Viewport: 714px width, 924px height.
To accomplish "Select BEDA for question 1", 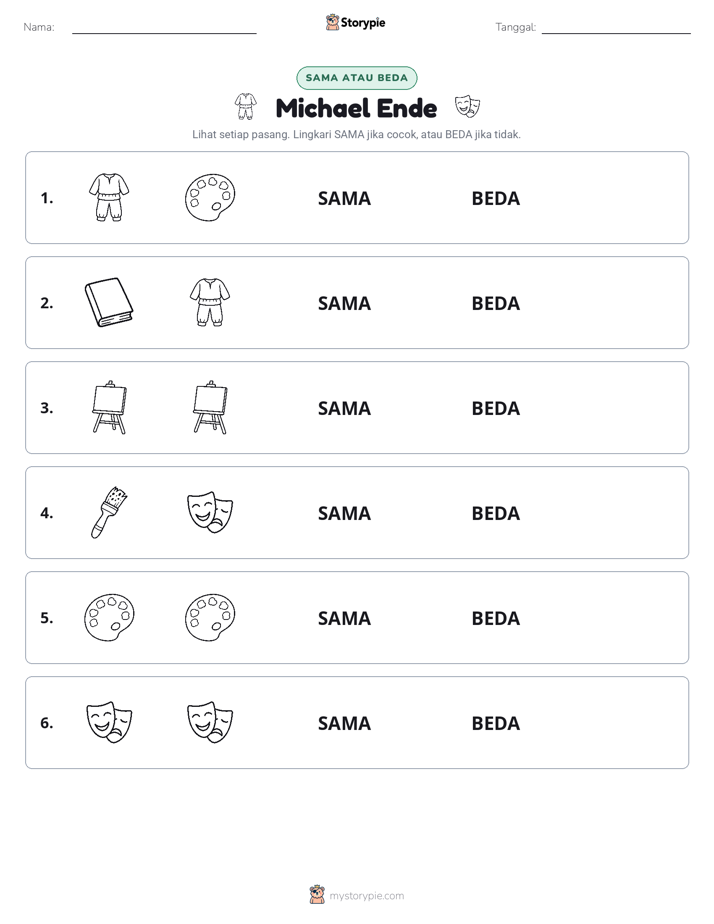I will click(495, 199).
